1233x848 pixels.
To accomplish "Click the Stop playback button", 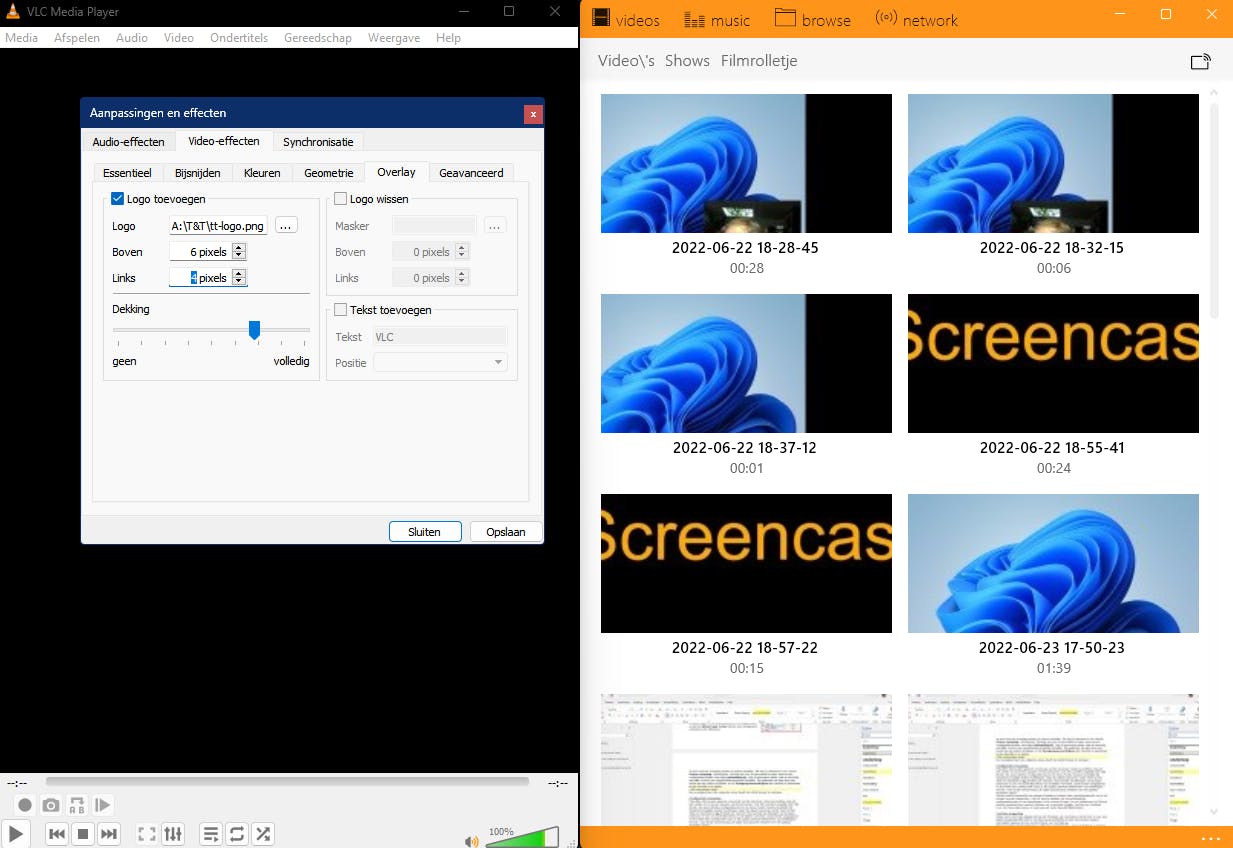I will (x=83, y=834).
